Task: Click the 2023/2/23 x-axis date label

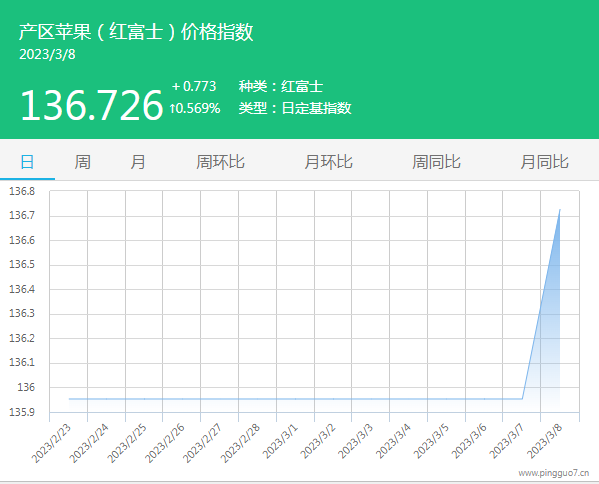Action: 51,443
